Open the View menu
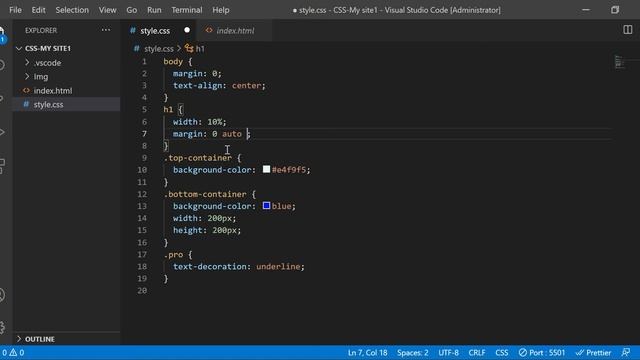 (107, 10)
